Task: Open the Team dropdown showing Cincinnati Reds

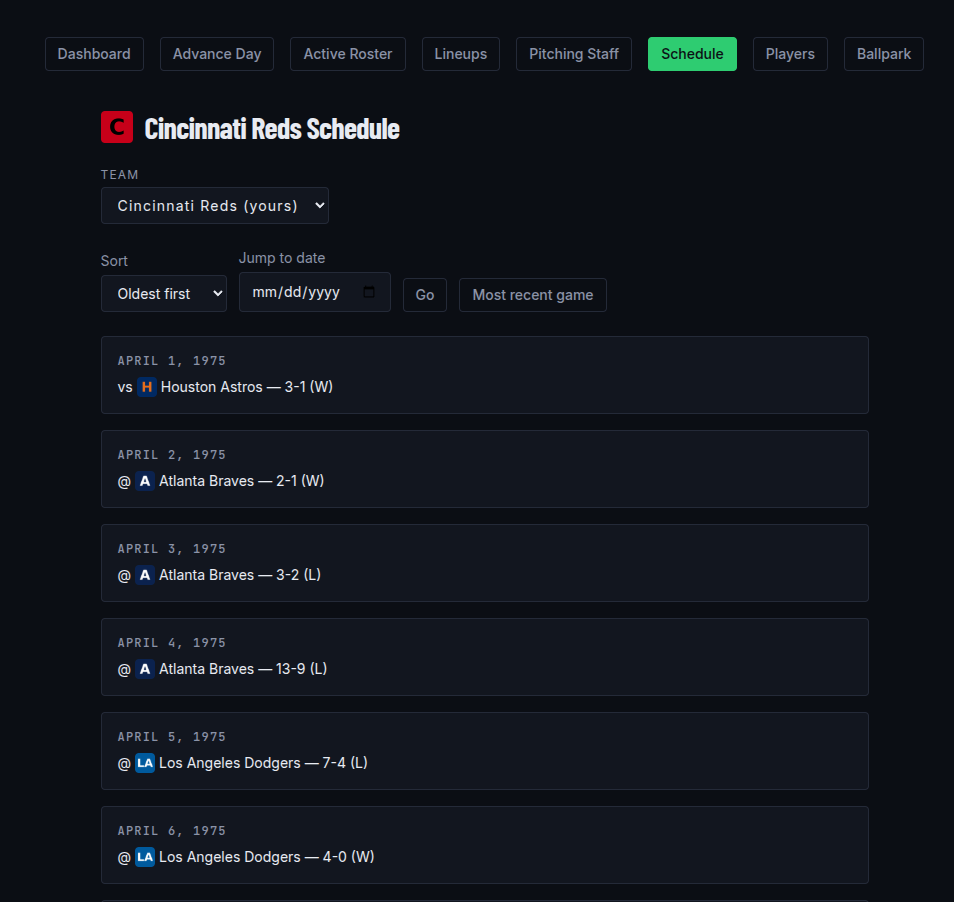Action: 215,206
